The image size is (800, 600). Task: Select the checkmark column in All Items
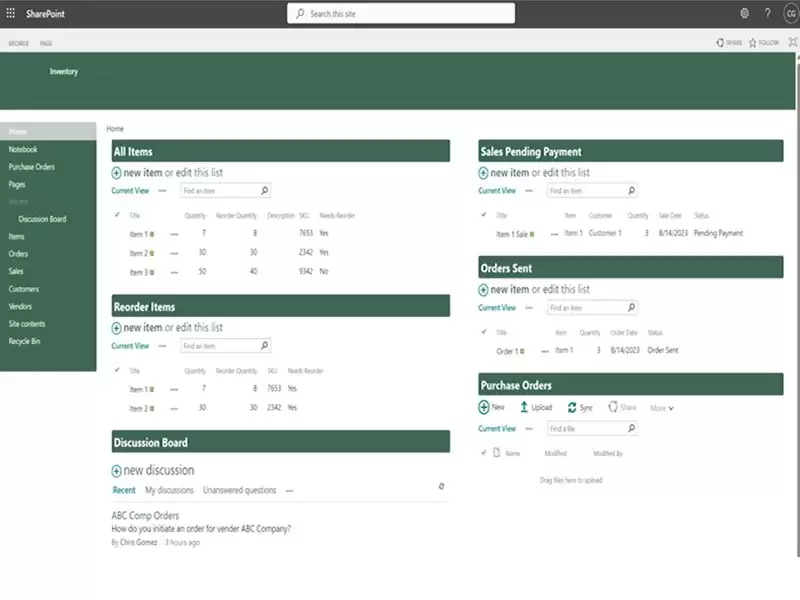click(x=117, y=216)
